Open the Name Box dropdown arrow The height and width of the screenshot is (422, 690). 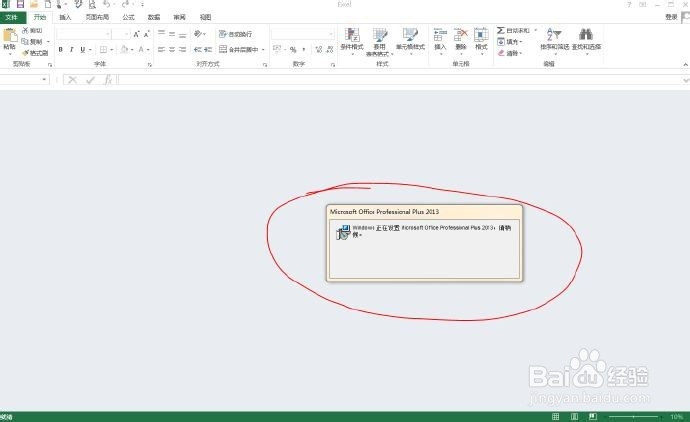click(x=44, y=80)
